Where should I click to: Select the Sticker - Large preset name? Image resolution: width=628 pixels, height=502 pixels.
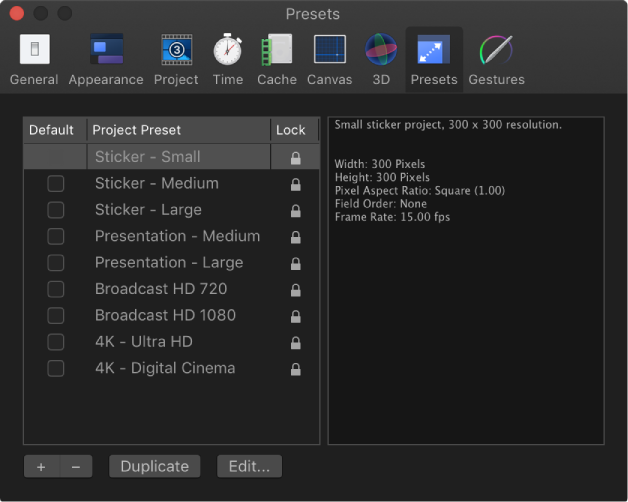click(148, 210)
